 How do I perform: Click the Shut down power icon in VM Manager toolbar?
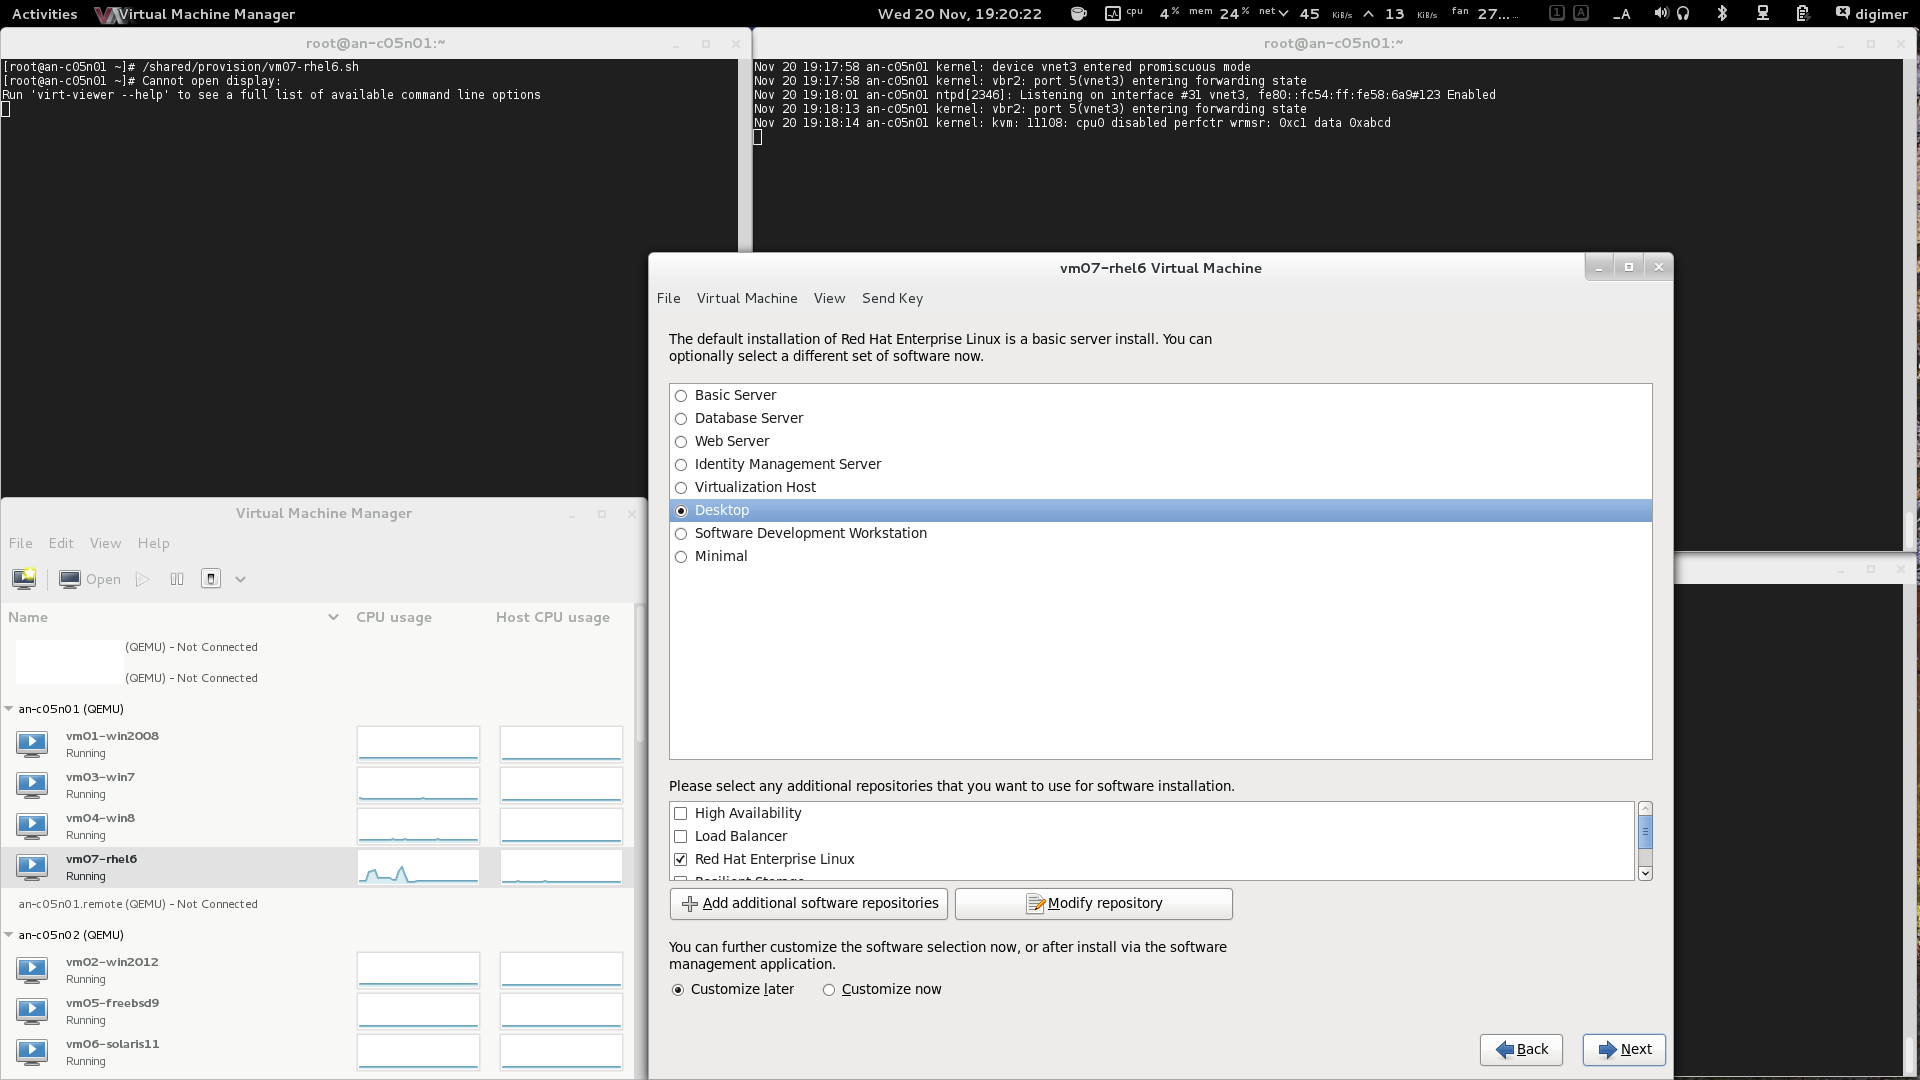pyautogui.click(x=210, y=579)
